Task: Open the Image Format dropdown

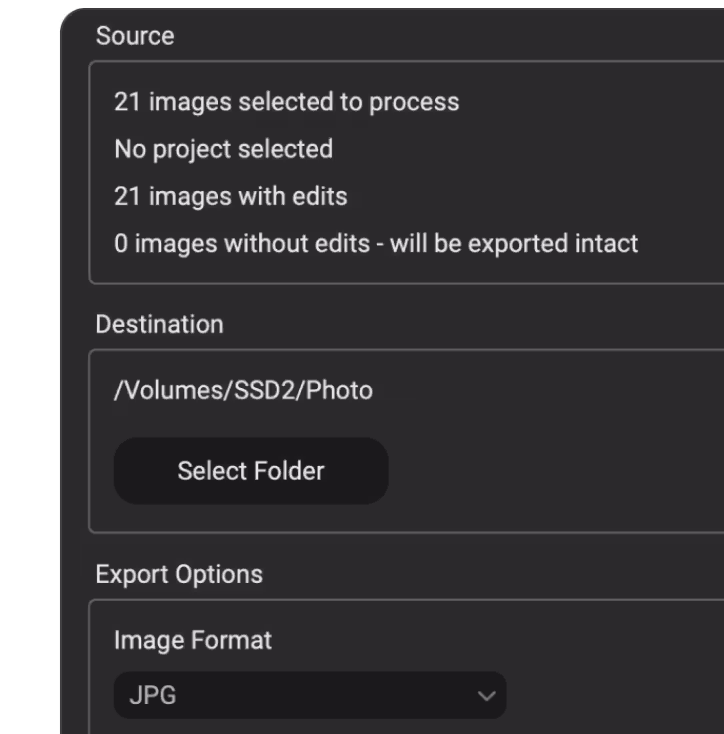Action: click(x=310, y=695)
